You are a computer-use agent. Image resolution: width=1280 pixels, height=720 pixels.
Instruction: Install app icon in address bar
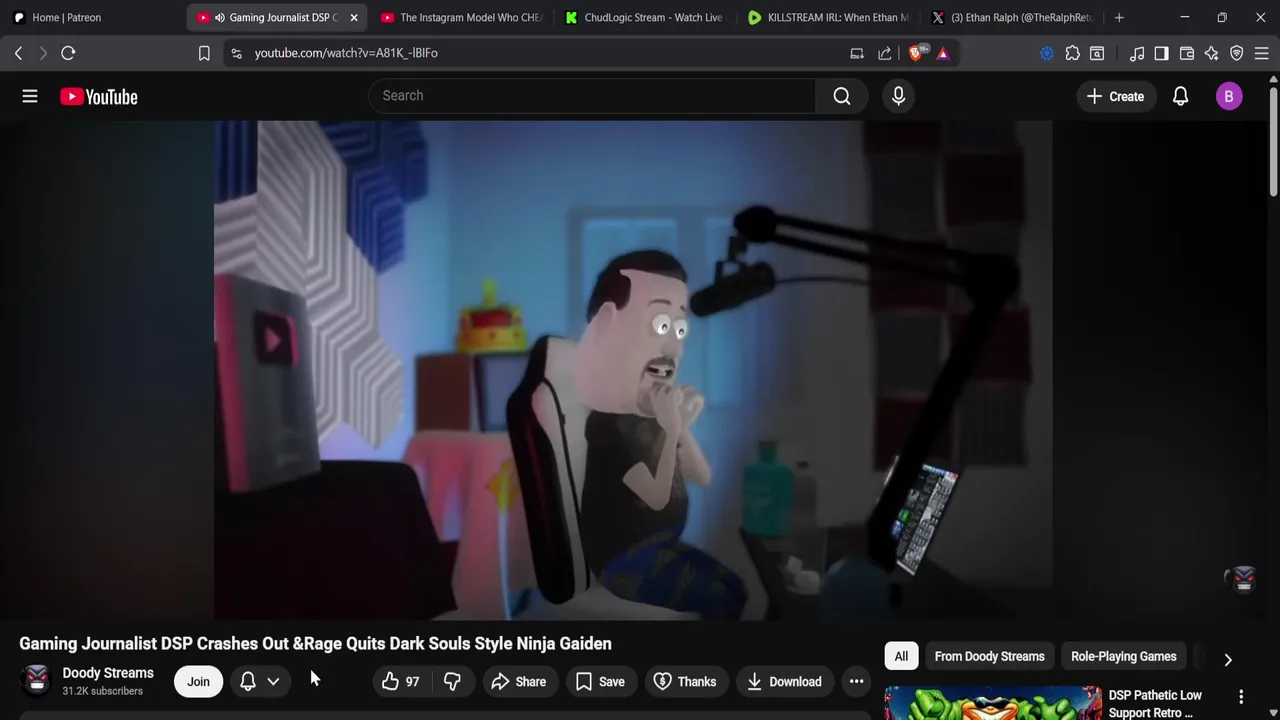point(857,53)
